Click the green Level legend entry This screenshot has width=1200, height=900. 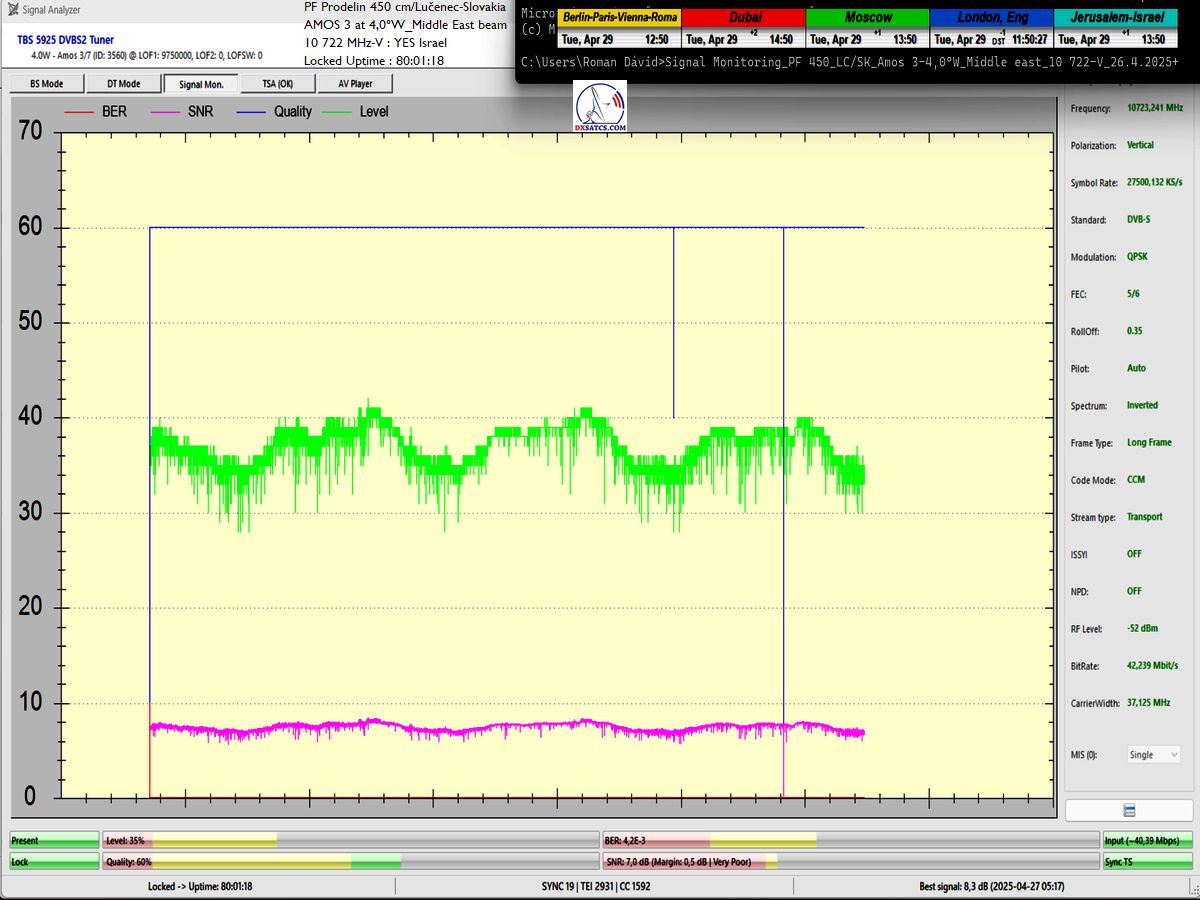pos(362,112)
